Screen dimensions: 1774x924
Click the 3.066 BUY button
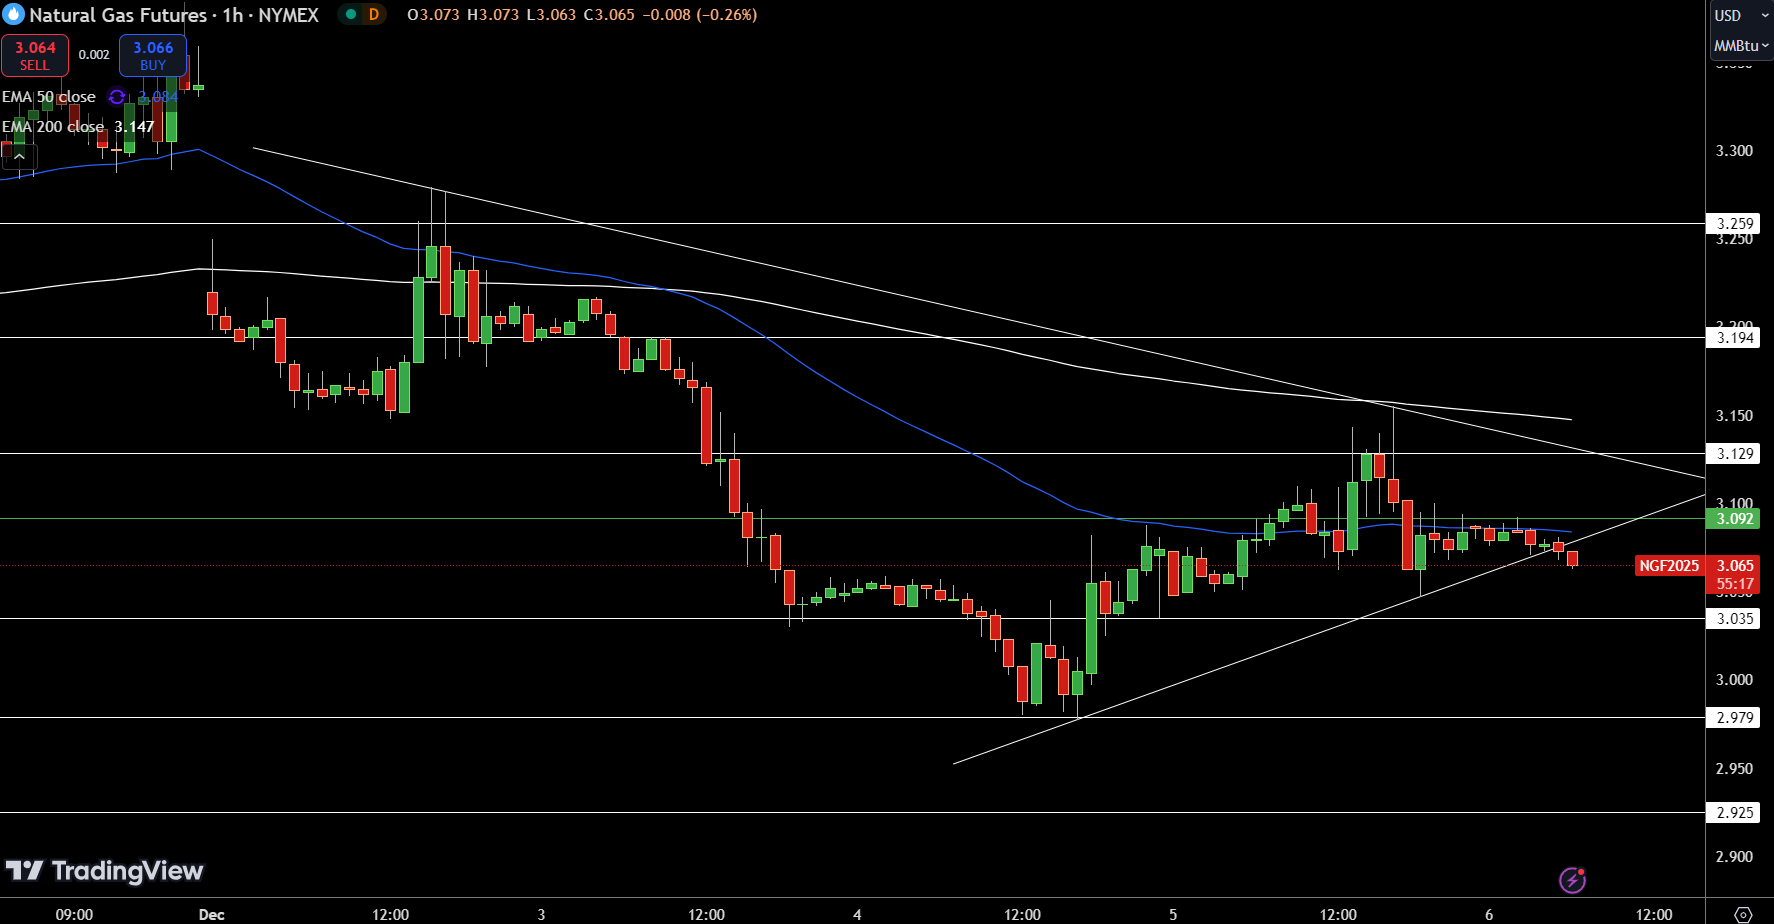pos(153,56)
